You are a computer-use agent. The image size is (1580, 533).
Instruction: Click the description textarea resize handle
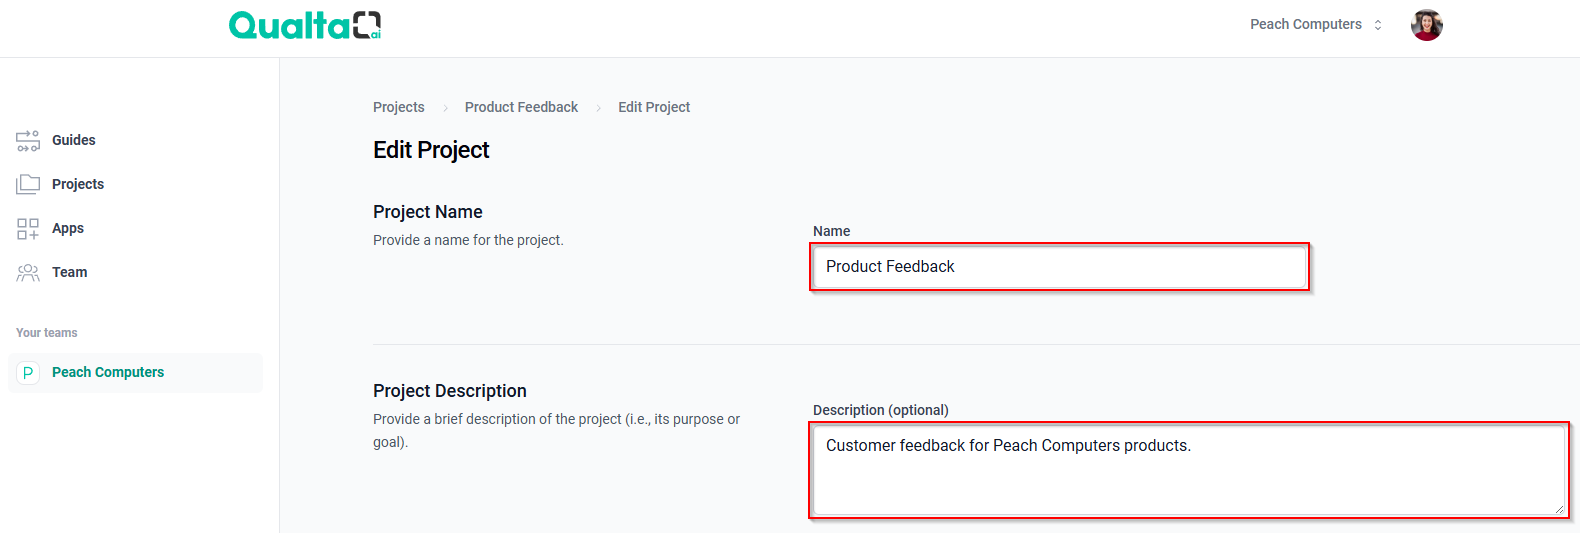click(1559, 509)
